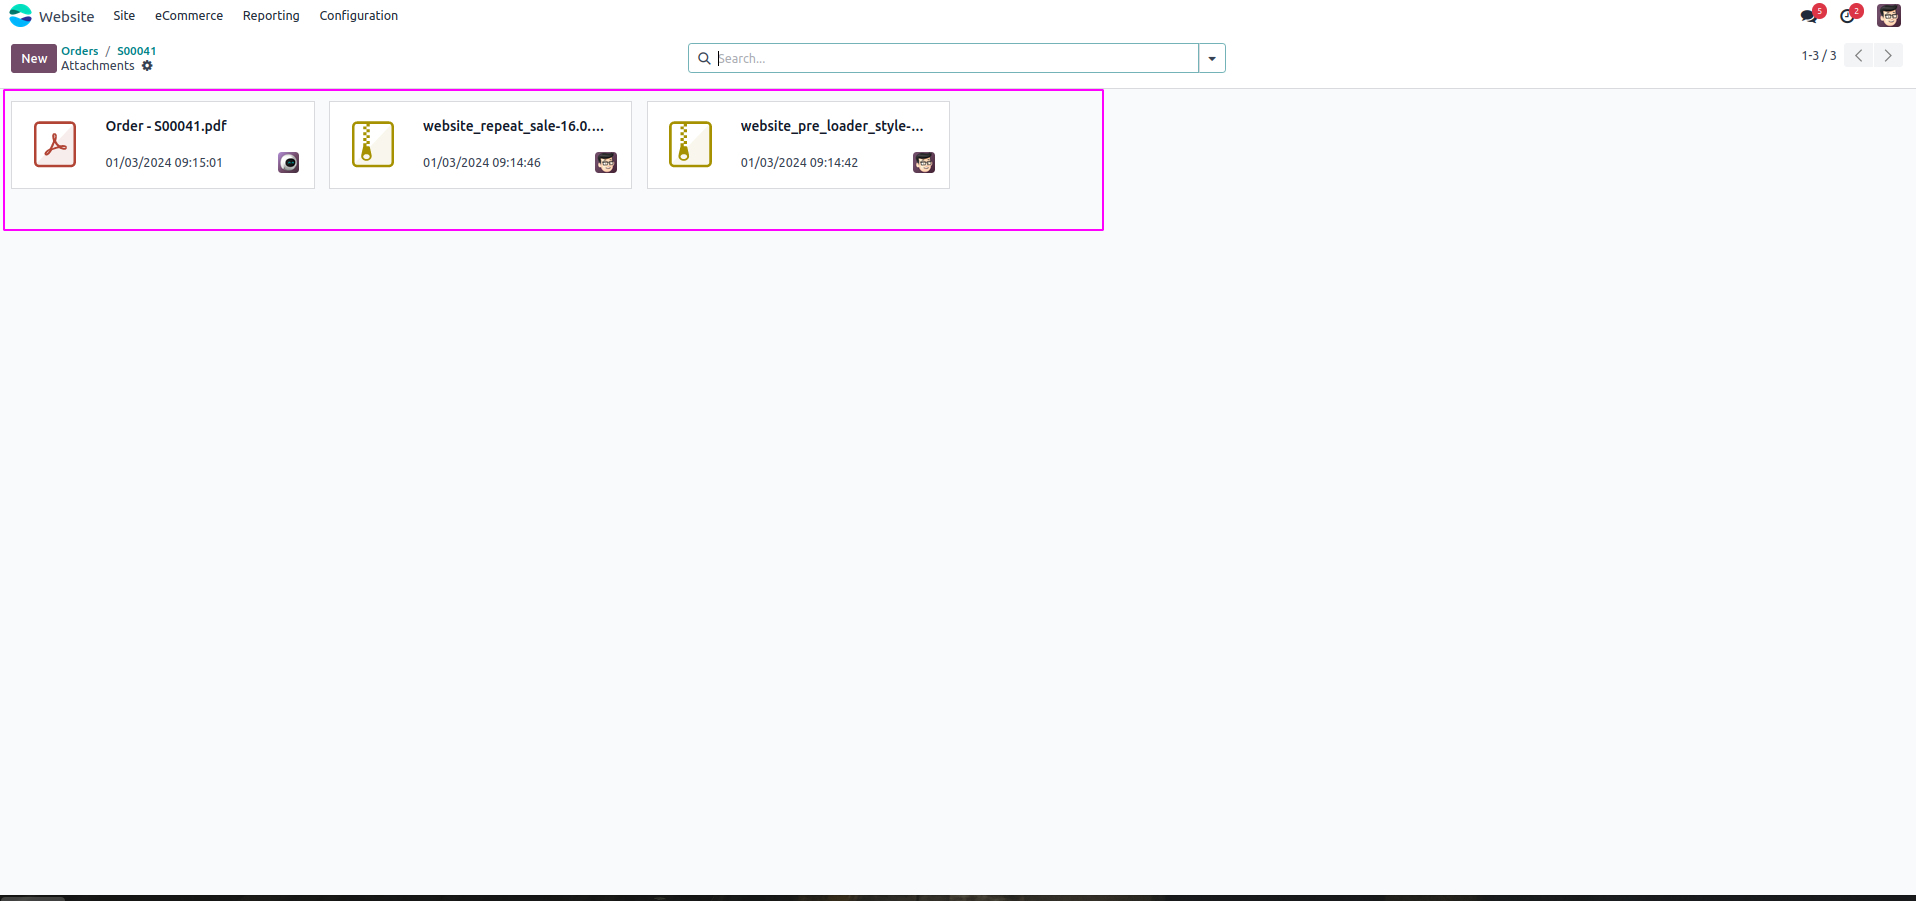Open the Site menu
The image size is (1916, 901).
click(124, 16)
